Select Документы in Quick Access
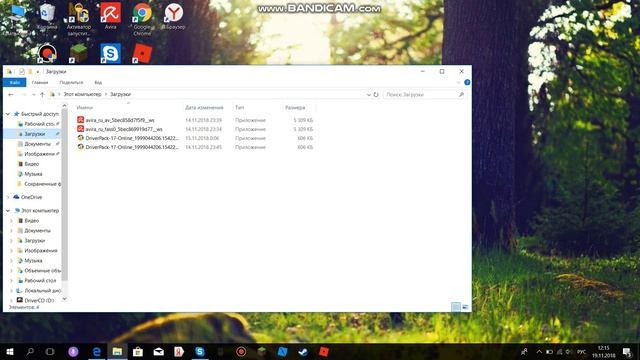640x360 pixels. pyautogui.click(x=37, y=144)
